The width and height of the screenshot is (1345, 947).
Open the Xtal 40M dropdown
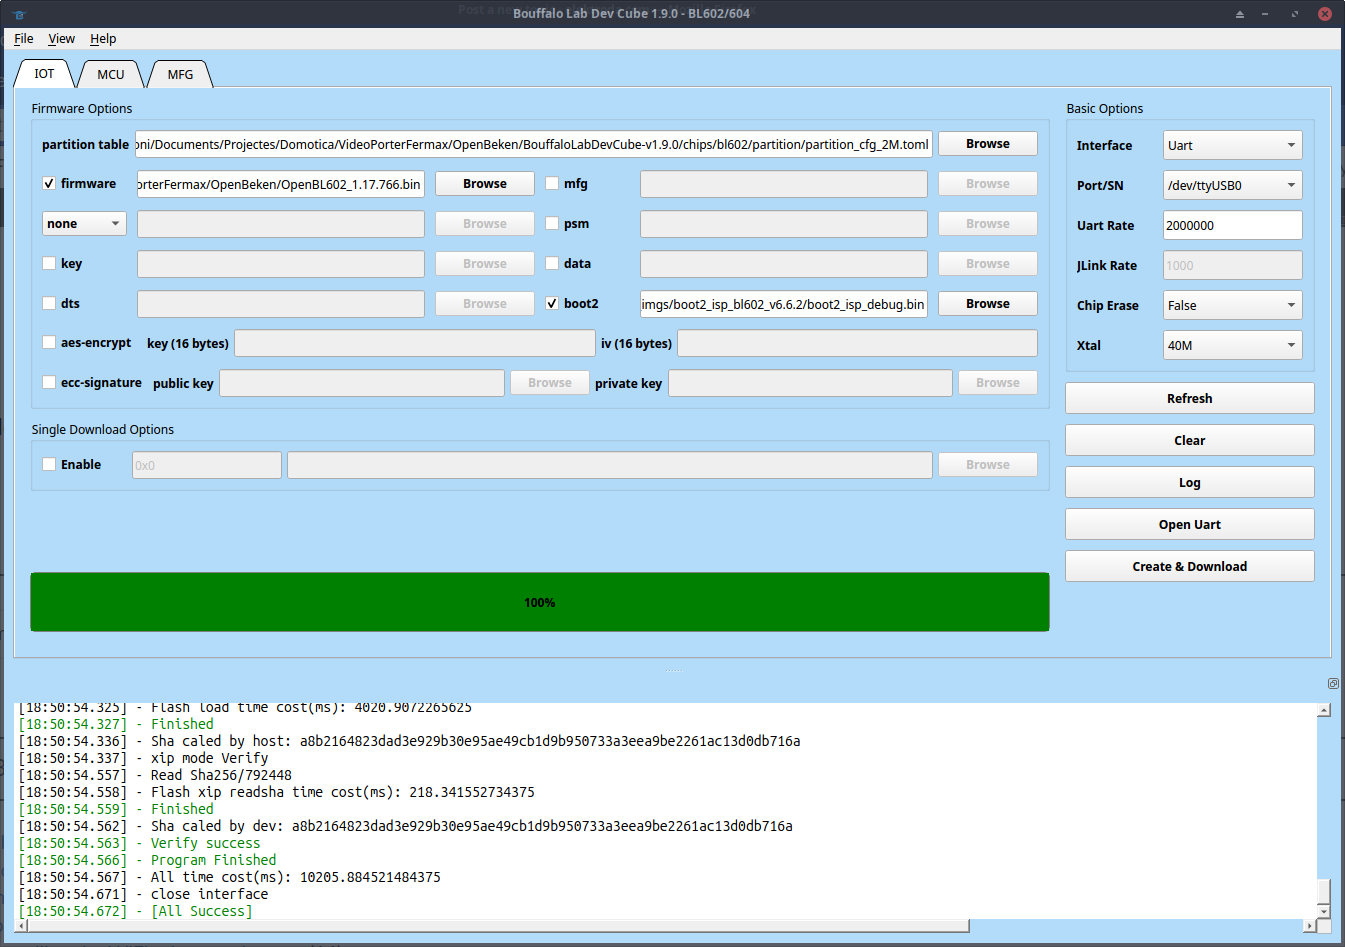point(1232,345)
